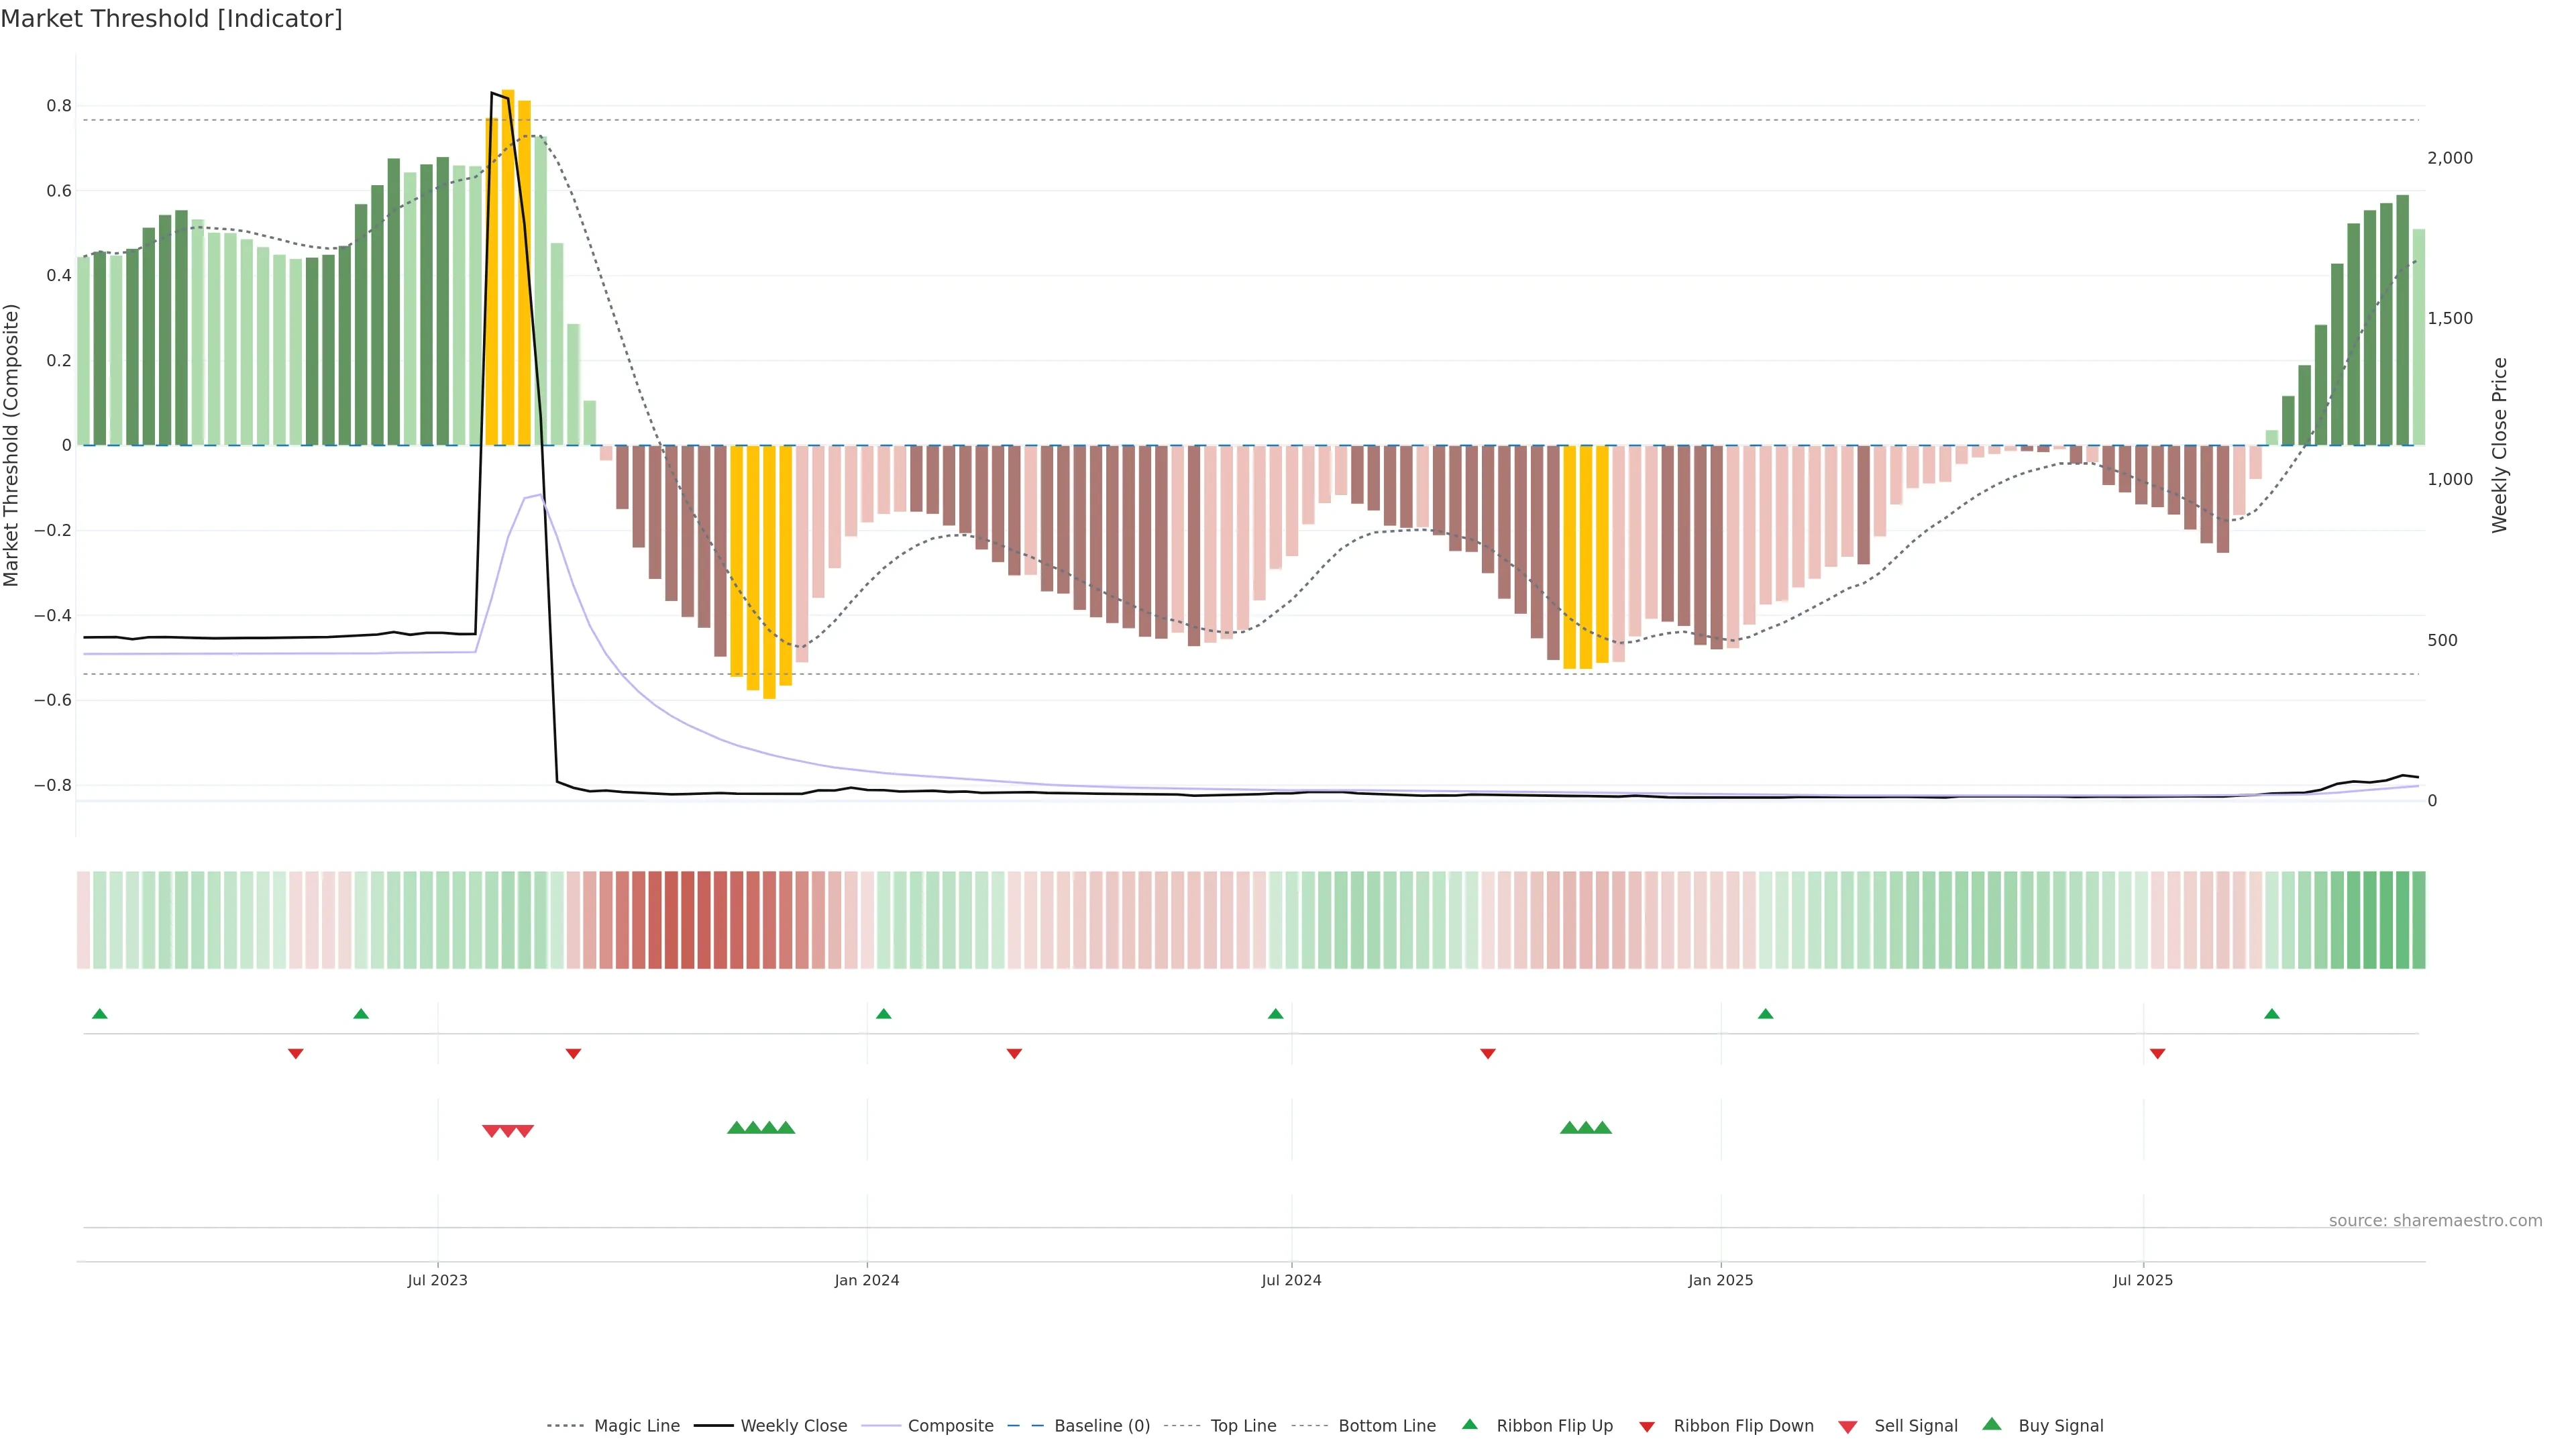Viewport: 2576px width, 1449px height.
Task: Click the Jan 2024 axis label
Action: (x=867, y=1280)
